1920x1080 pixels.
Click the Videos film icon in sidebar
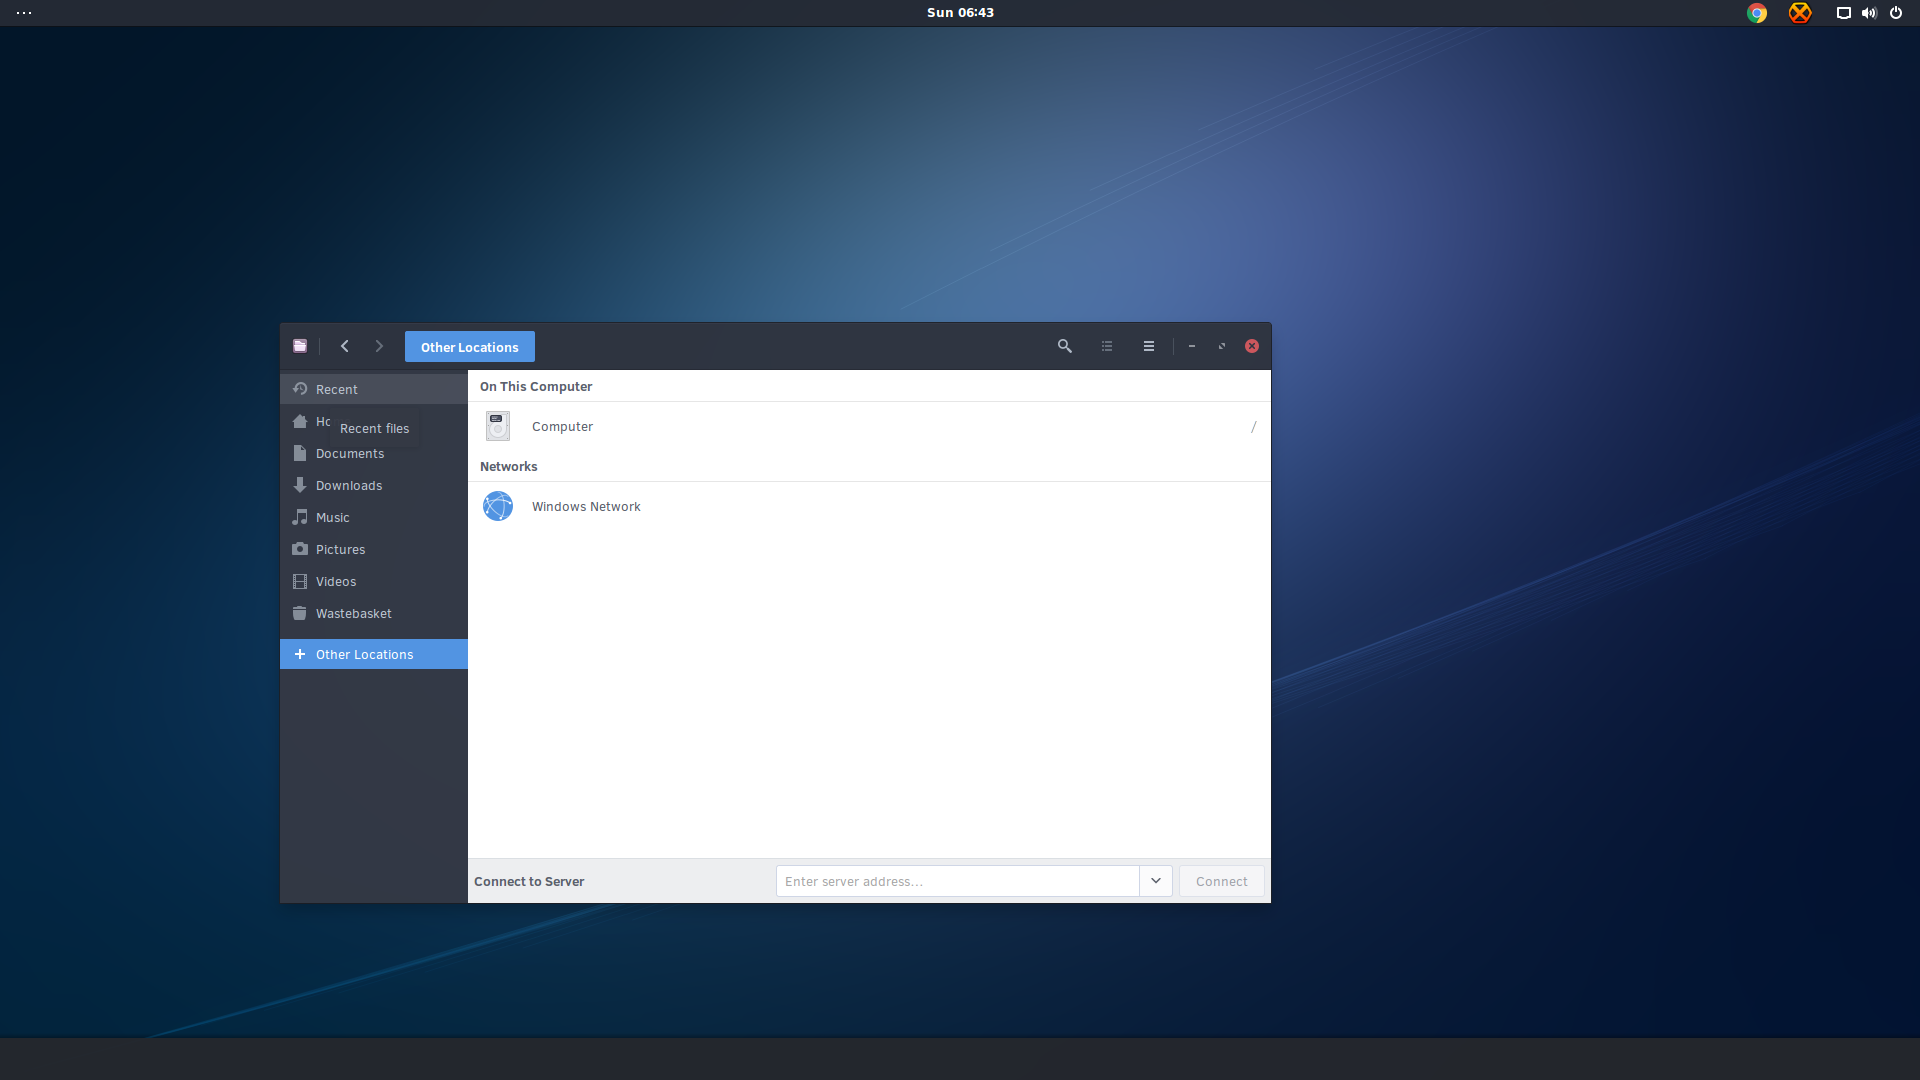300,581
